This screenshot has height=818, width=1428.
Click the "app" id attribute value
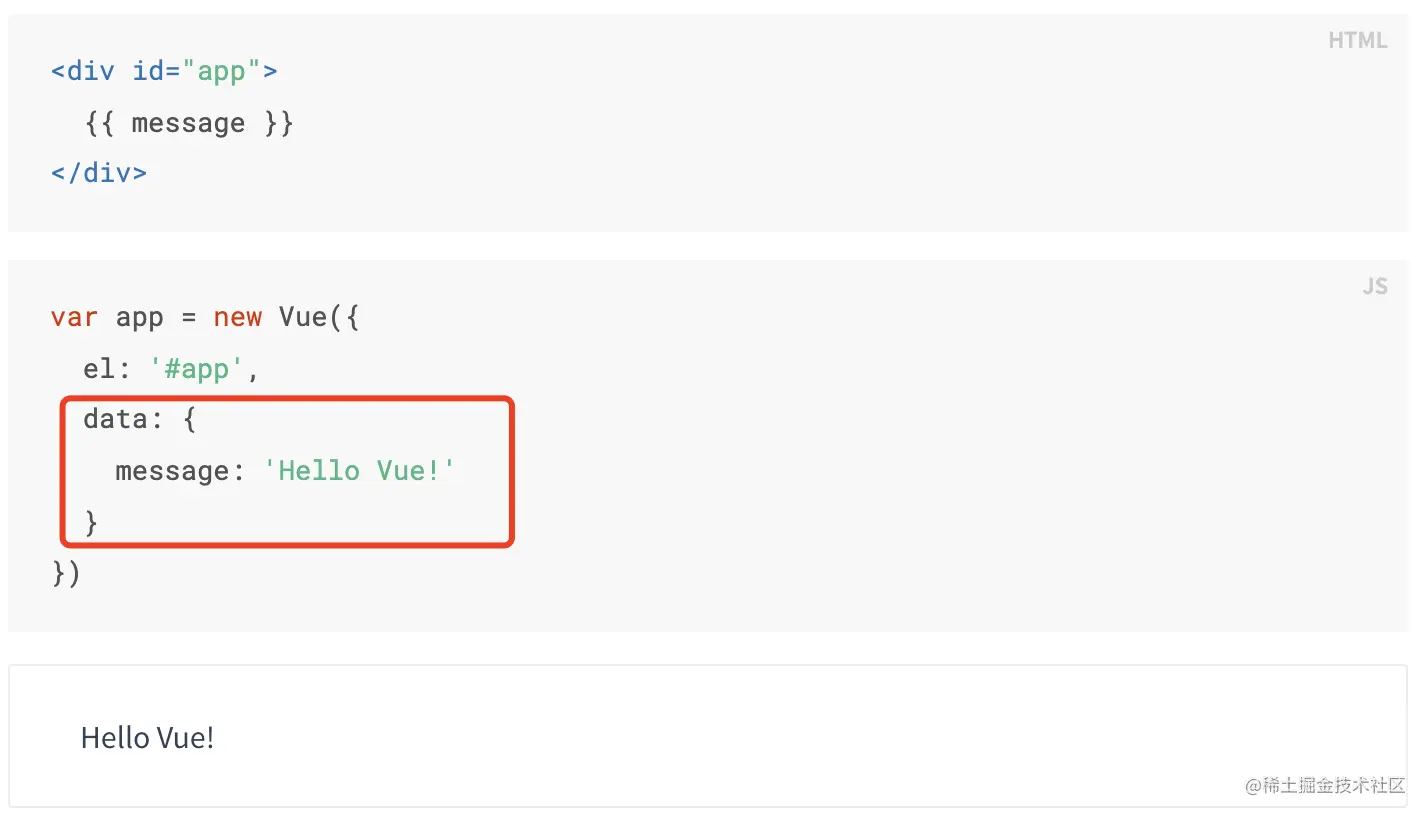coord(221,71)
